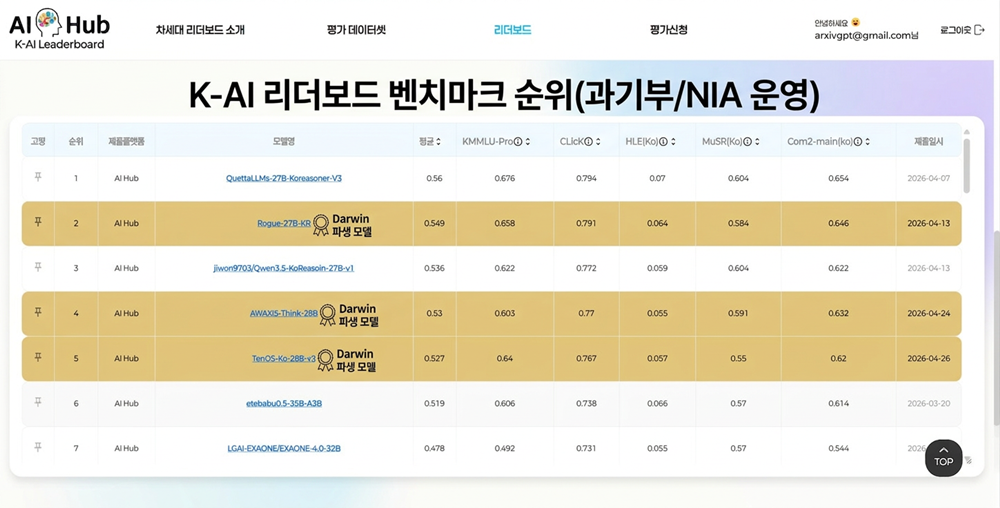Show HLE(Ko) info icon
1000x508 pixels.
click(x=663, y=142)
